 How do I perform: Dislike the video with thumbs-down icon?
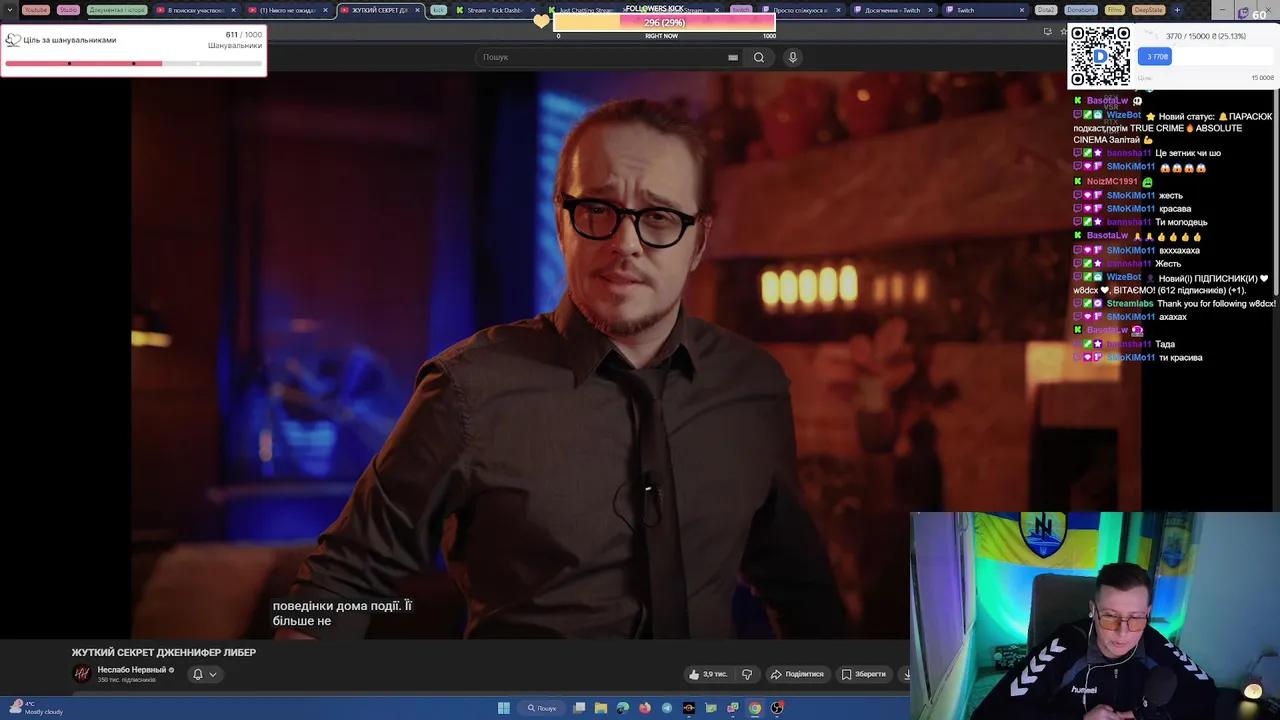[746, 674]
